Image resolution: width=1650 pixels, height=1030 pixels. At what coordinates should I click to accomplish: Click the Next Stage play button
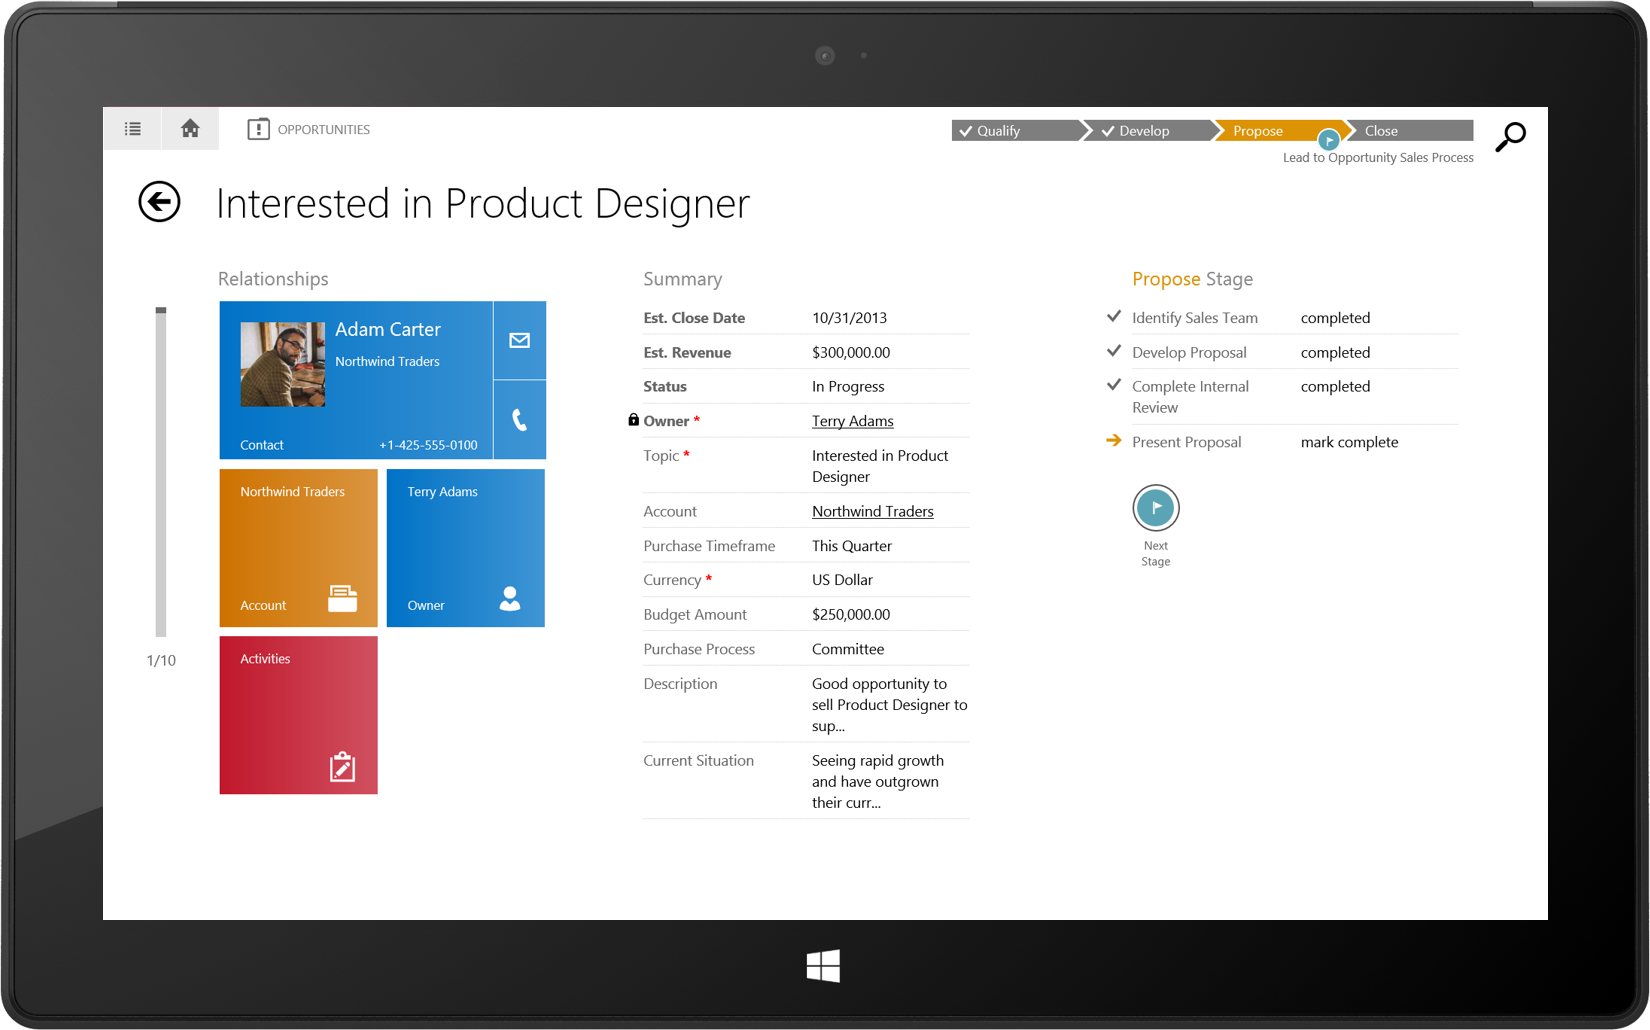pos(1155,507)
